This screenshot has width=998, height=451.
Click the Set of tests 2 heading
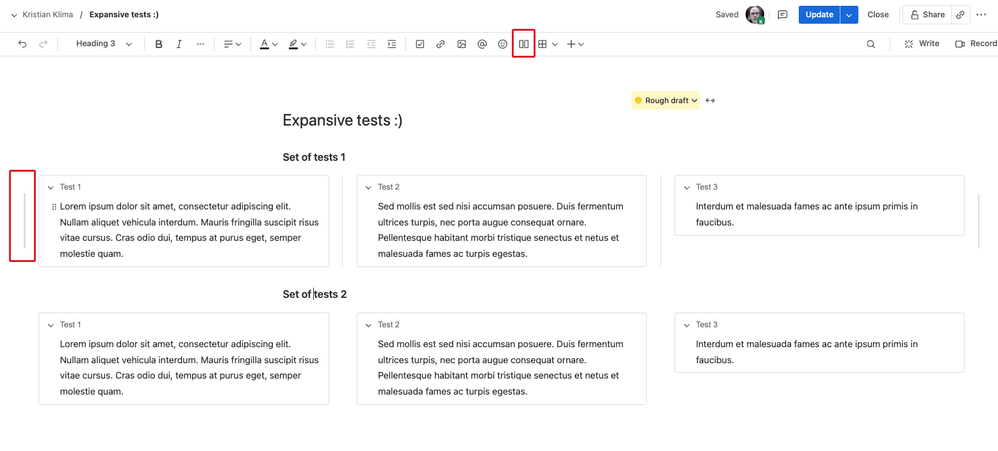(314, 295)
